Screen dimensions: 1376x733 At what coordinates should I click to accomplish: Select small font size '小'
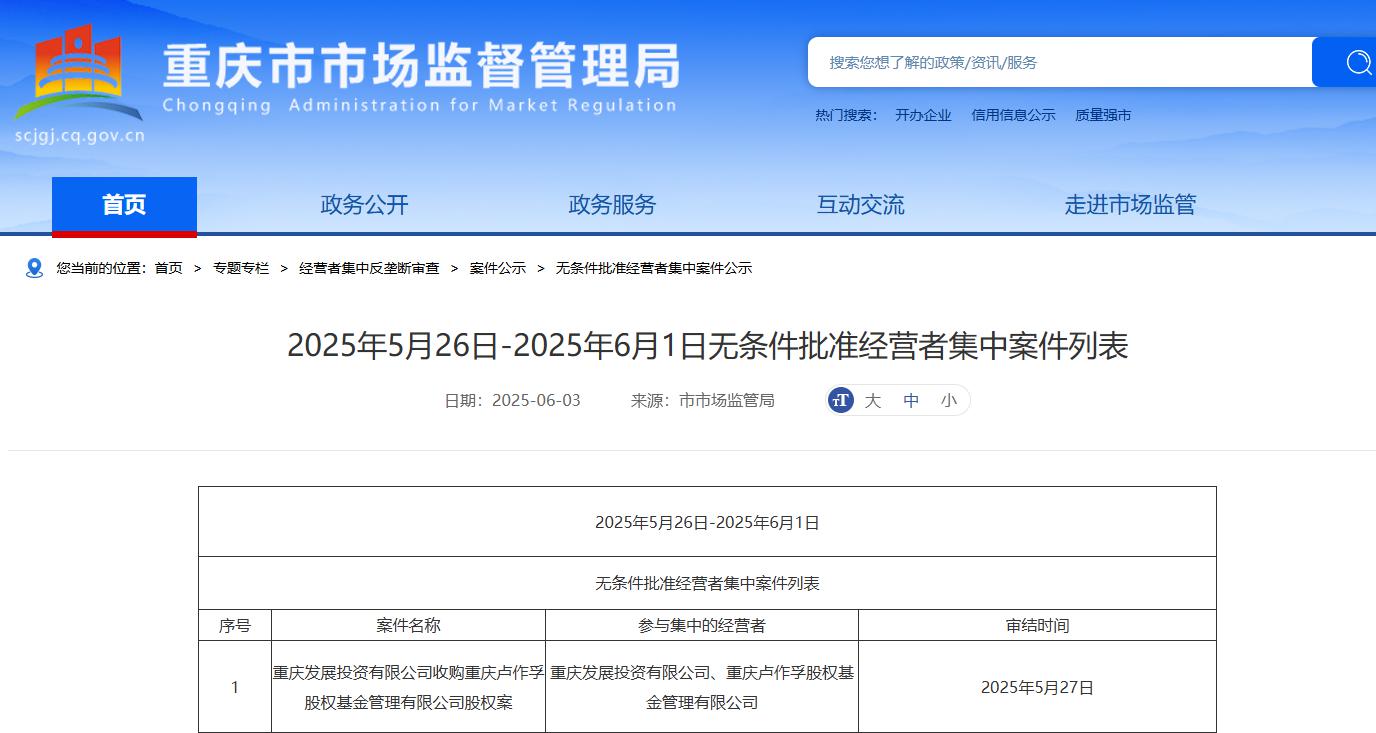(x=948, y=400)
